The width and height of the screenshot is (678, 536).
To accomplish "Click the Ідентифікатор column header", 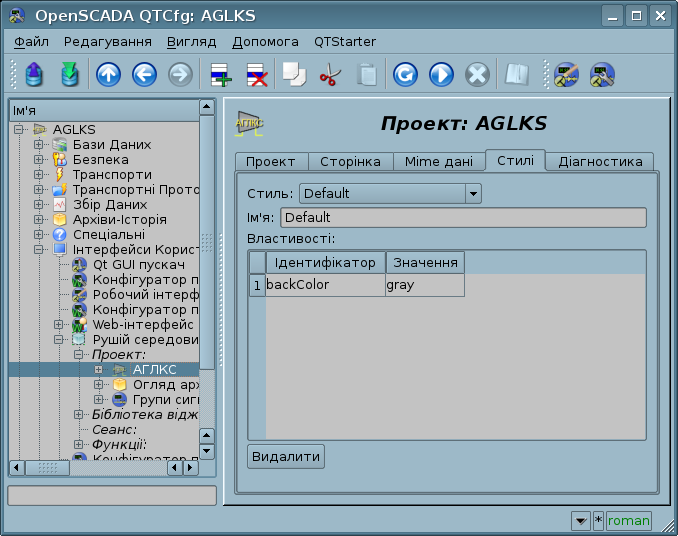I will click(x=325, y=263).
